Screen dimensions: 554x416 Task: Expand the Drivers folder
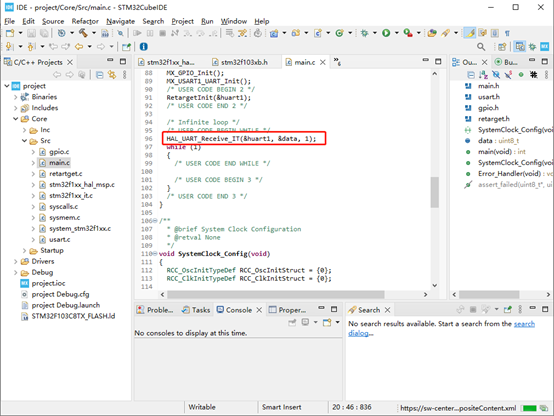click(x=16, y=262)
